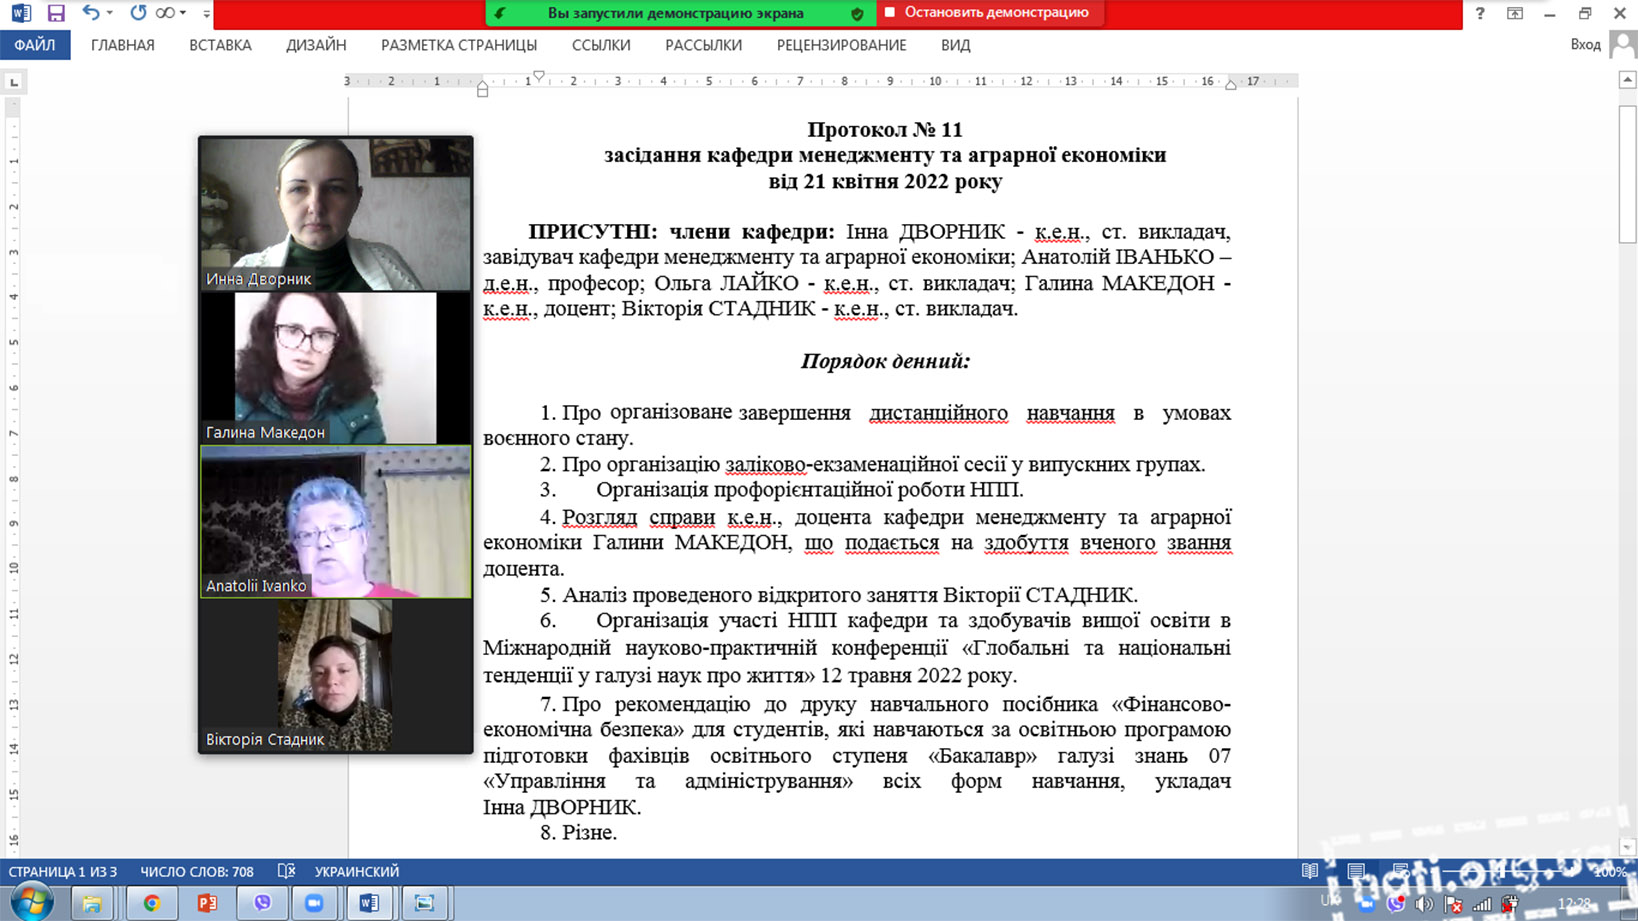
Task: Select Галина Македон's video tile
Action: 336,368
